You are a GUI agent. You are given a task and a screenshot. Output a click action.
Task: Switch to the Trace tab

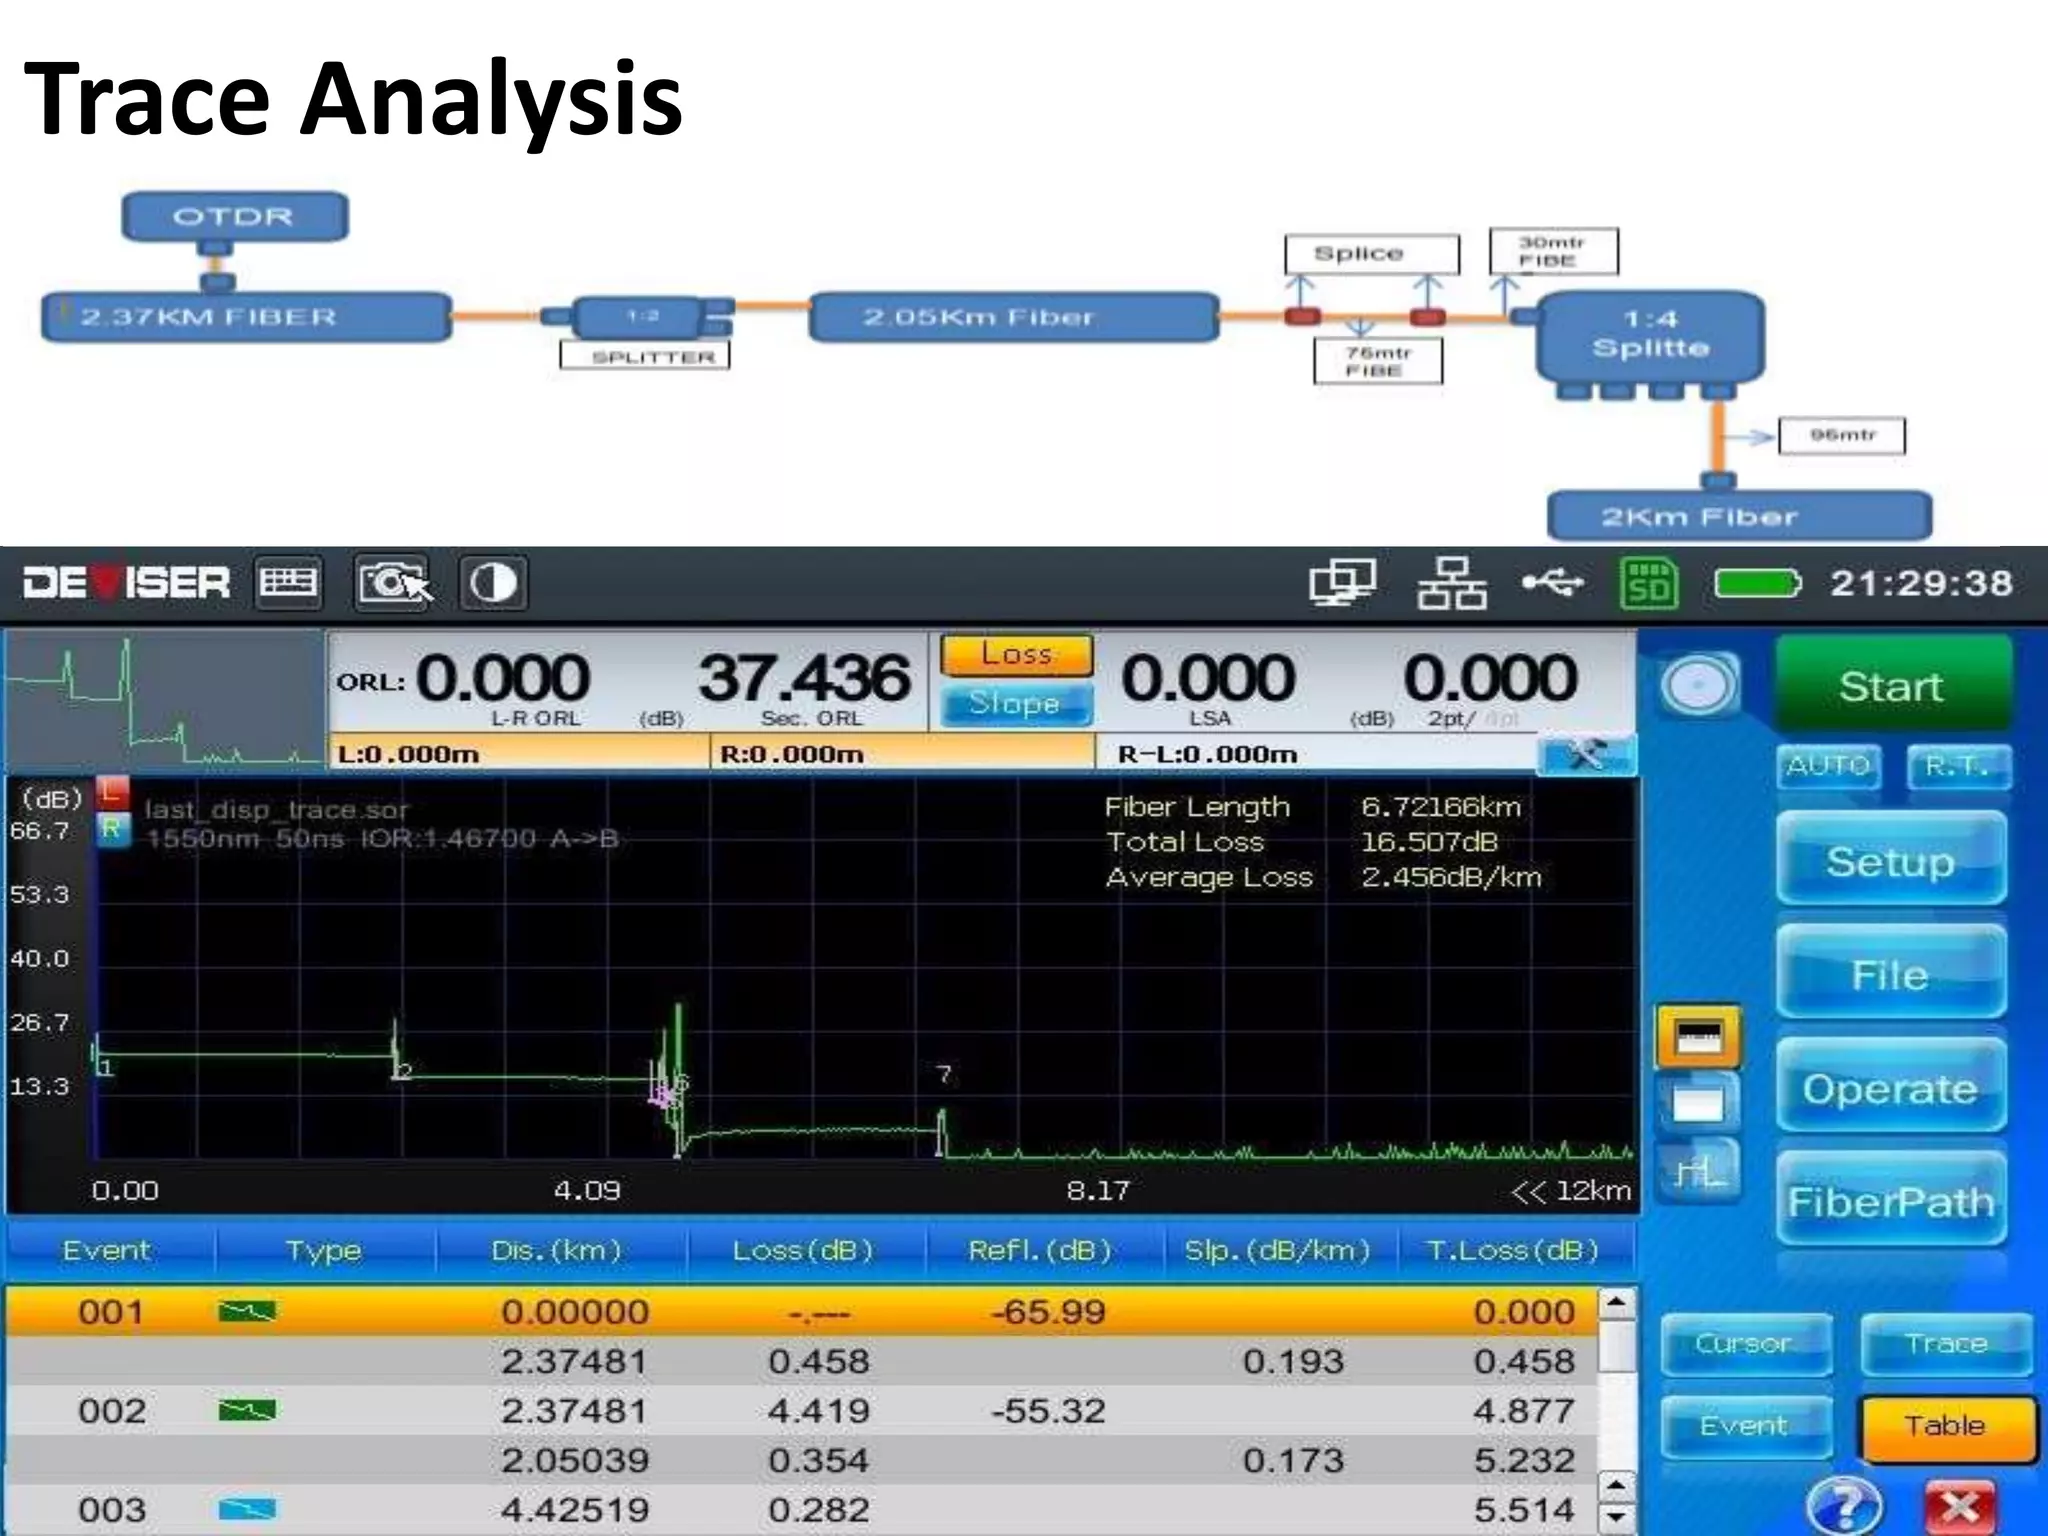[1946, 1343]
